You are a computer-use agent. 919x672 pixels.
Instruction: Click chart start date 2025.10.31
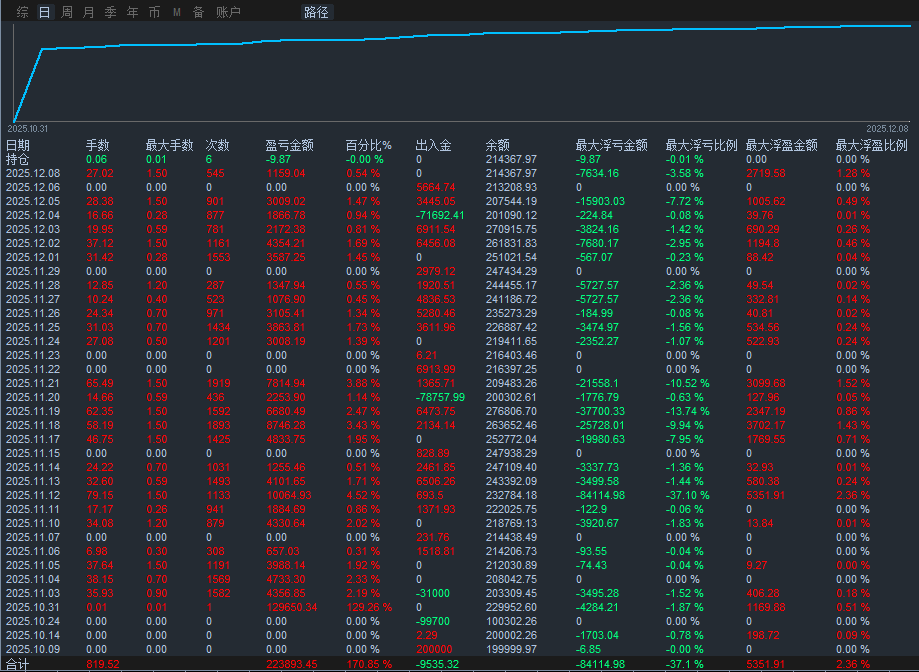(28, 129)
